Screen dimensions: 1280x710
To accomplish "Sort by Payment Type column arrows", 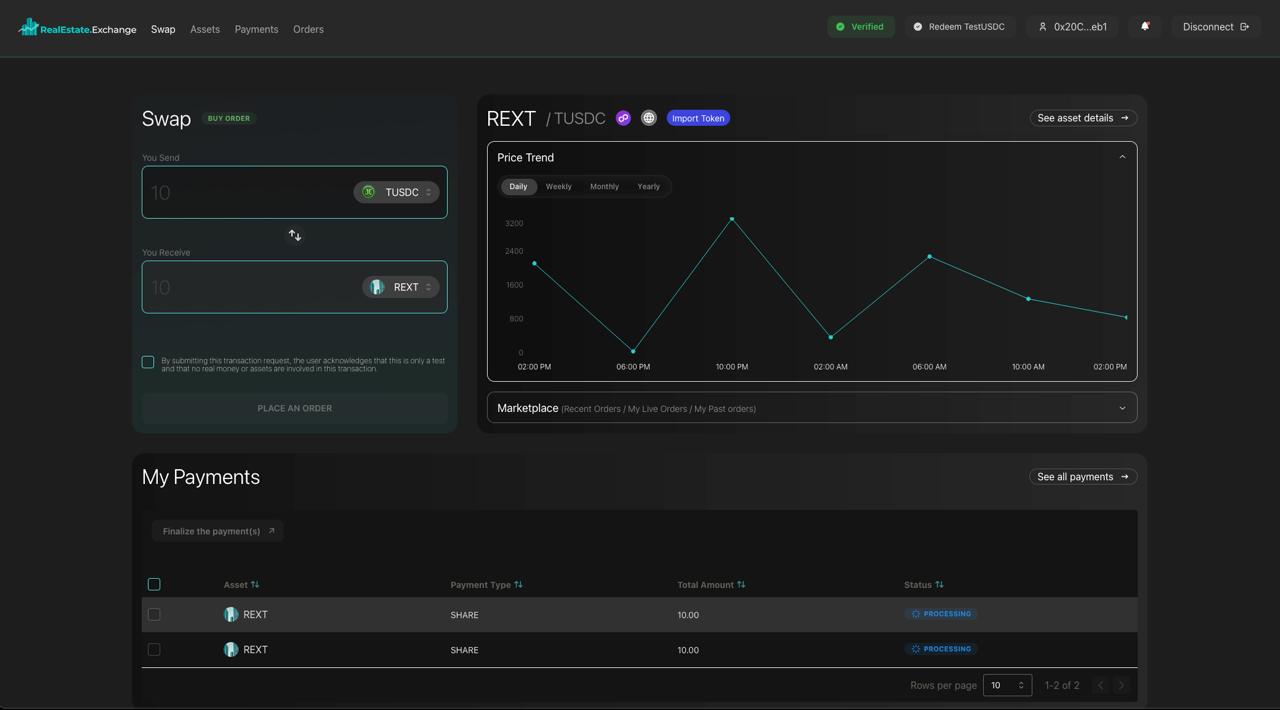I will [x=518, y=585].
